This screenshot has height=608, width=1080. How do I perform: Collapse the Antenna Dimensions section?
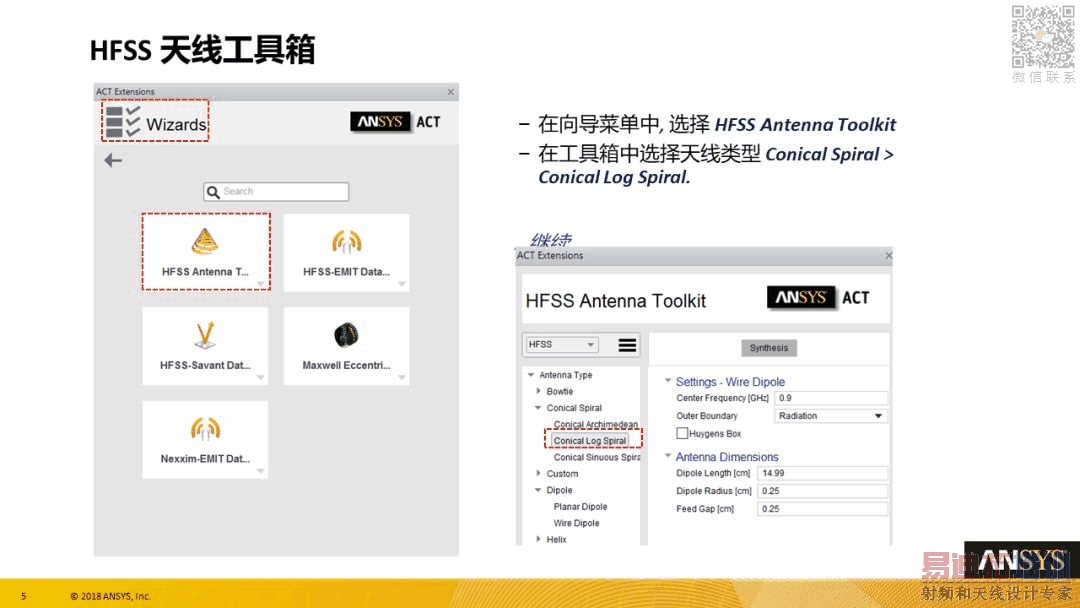pos(667,455)
